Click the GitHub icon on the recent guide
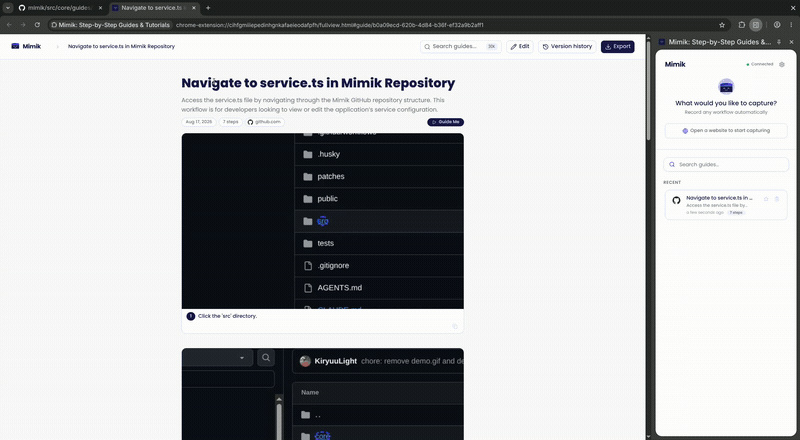800x440 pixels. tap(676, 200)
